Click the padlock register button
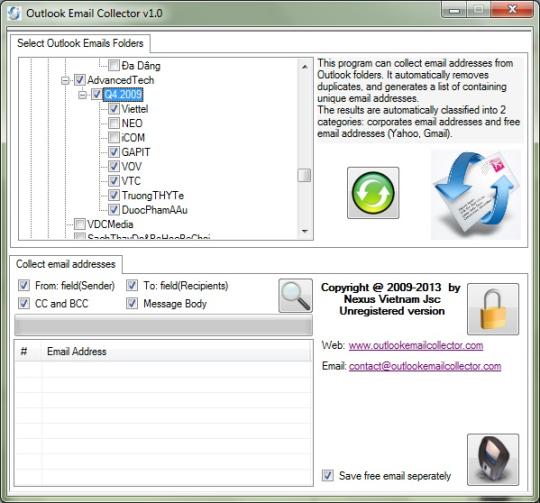The image size is (540, 503). pyautogui.click(x=493, y=309)
